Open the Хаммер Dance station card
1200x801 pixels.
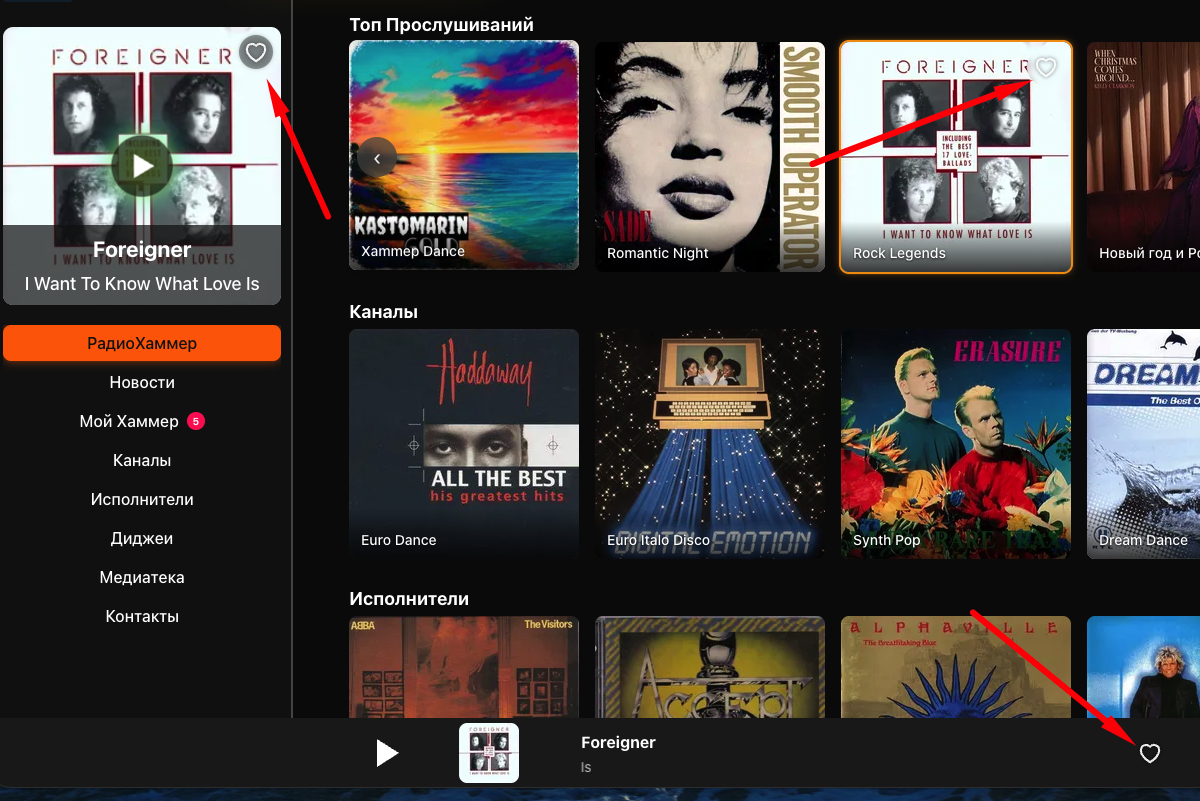(x=464, y=155)
